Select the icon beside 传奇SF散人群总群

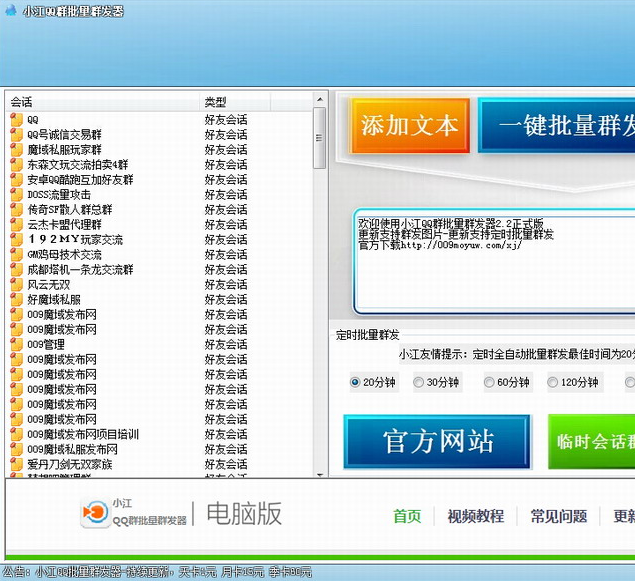[x=16, y=209]
